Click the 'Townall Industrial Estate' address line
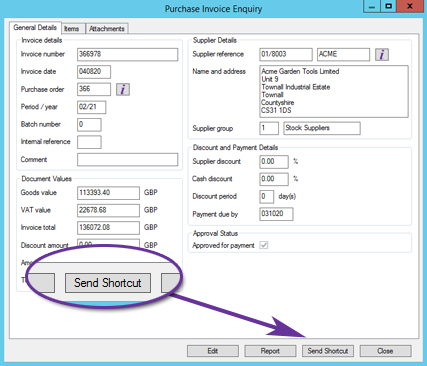427x366 pixels. tap(296, 87)
